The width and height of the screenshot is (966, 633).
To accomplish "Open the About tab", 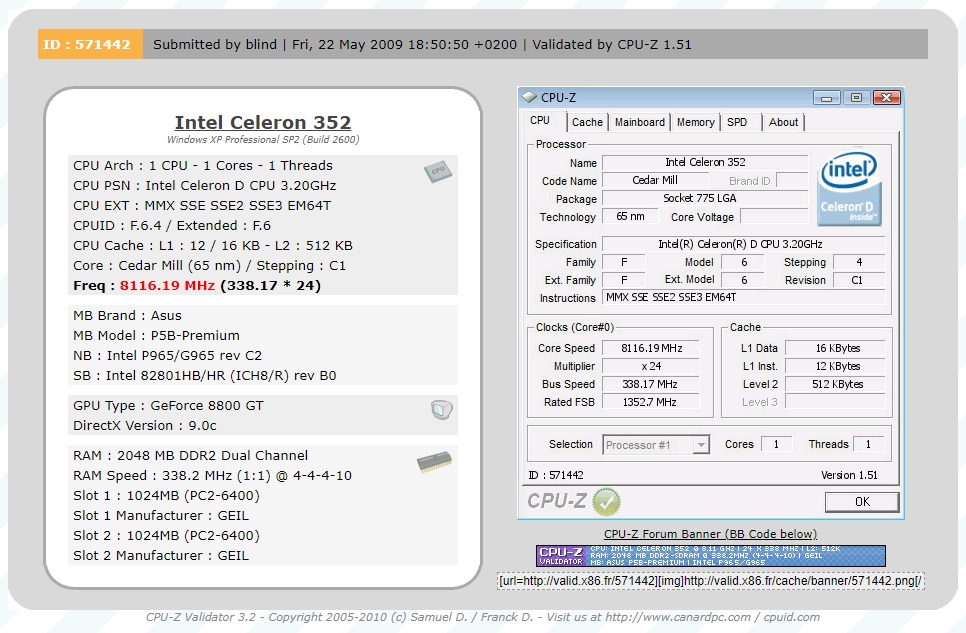I will [x=783, y=122].
